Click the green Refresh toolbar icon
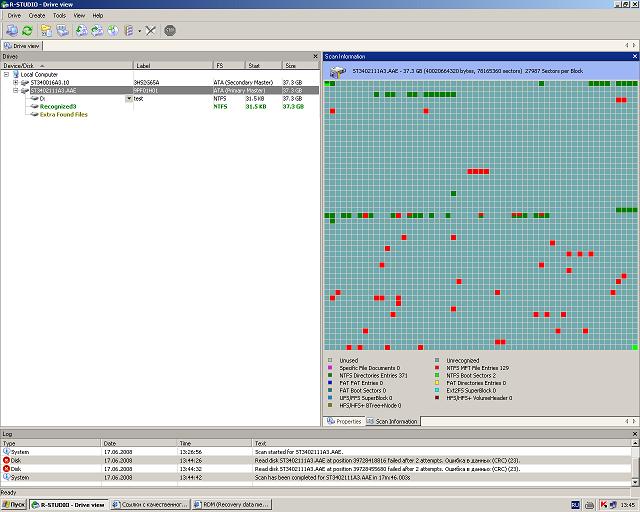640x512 pixels. coord(27,30)
